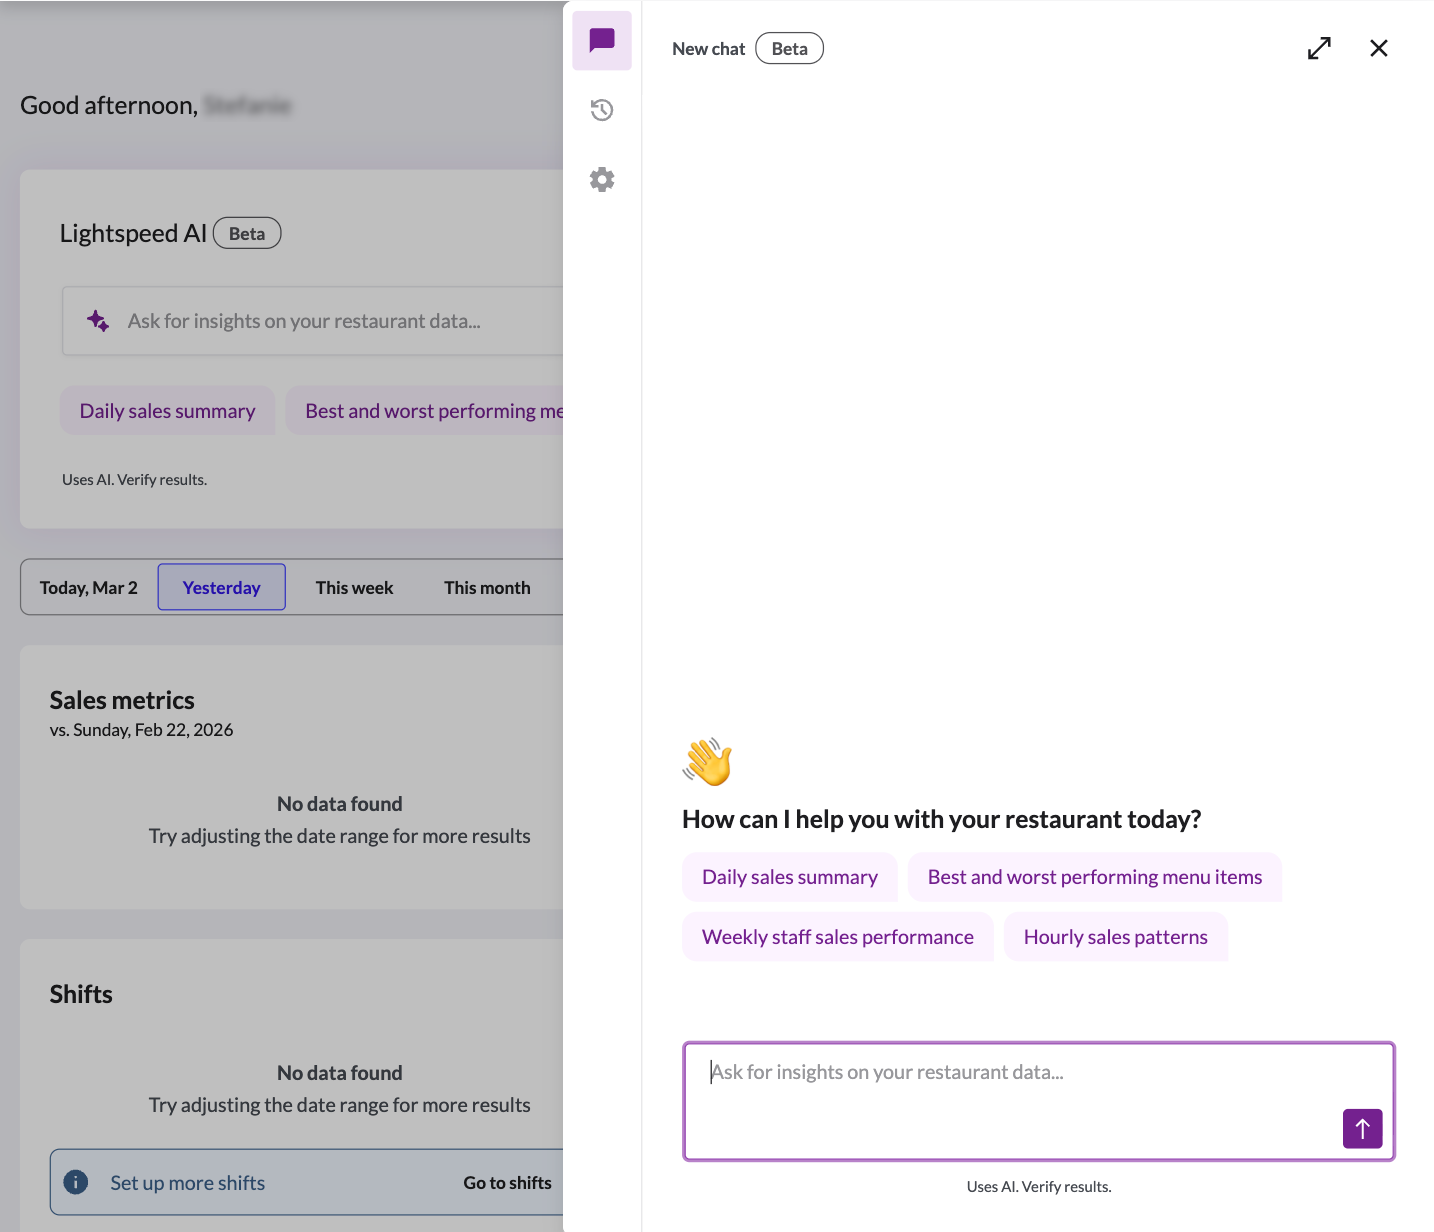Viewport: 1434px width, 1232px height.
Task: Select the Yesterday tab
Action: click(x=221, y=587)
